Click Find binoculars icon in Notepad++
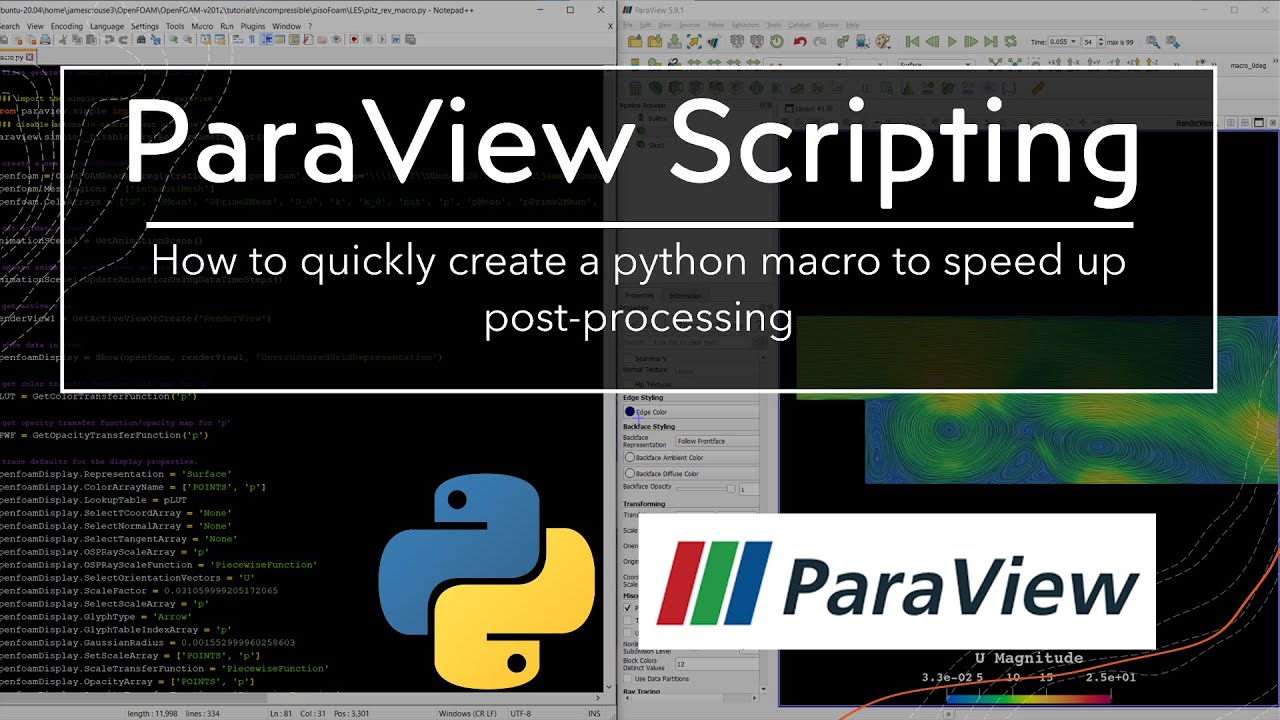 pos(141,40)
